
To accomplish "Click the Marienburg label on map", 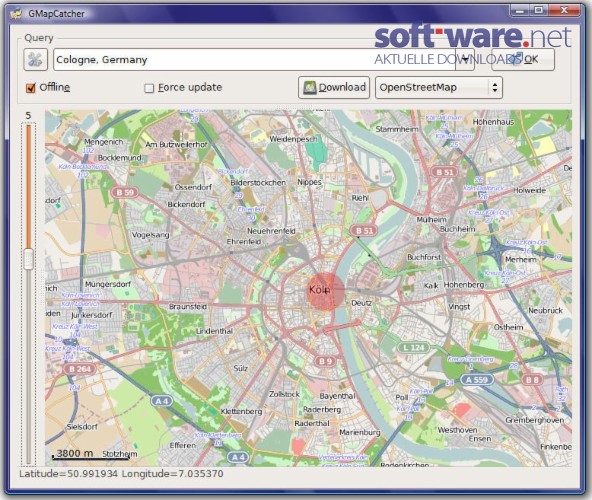I will pos(359,432).
